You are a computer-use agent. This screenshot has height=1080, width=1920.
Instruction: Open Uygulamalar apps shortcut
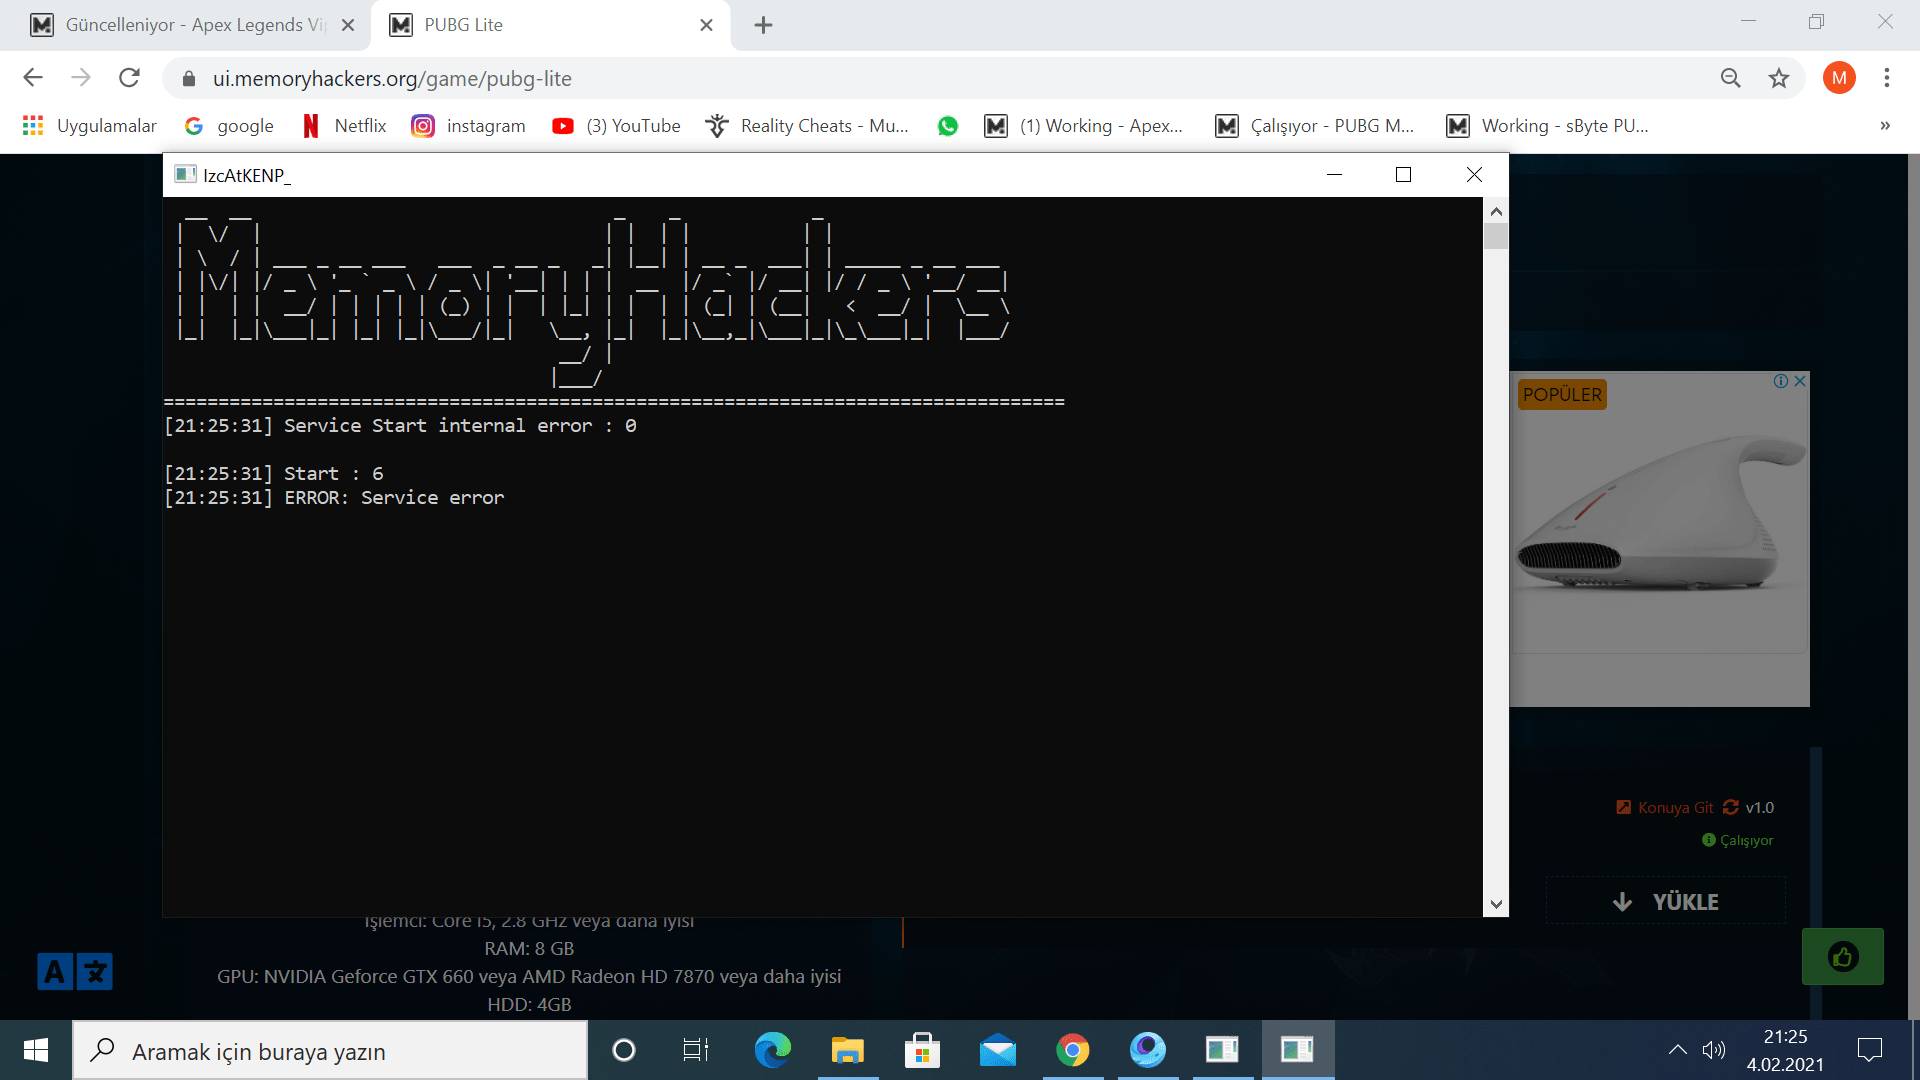[x=90, y=126]
